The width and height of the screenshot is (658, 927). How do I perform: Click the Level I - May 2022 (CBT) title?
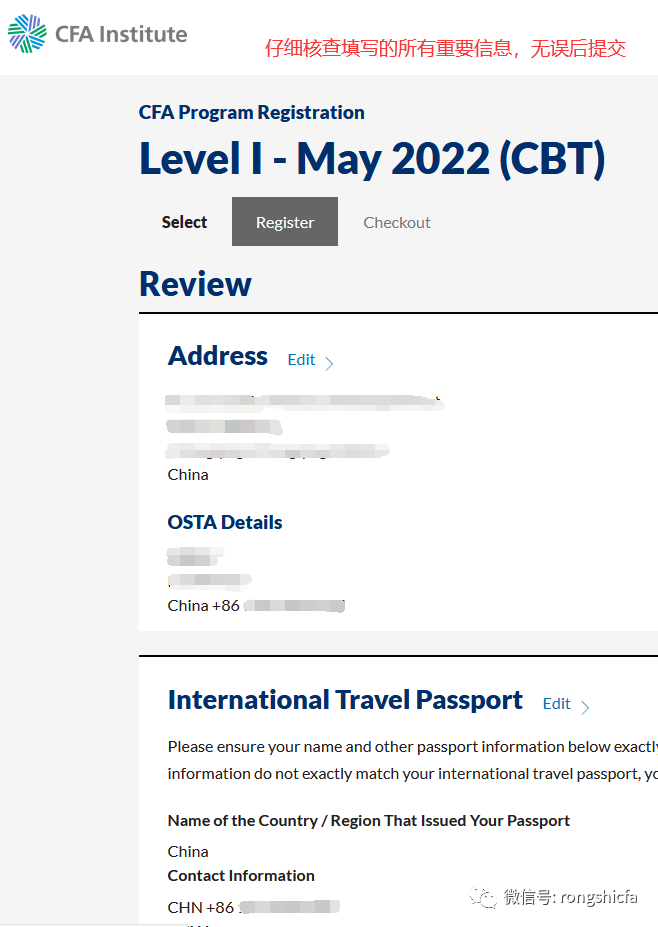tap(372, 159)
